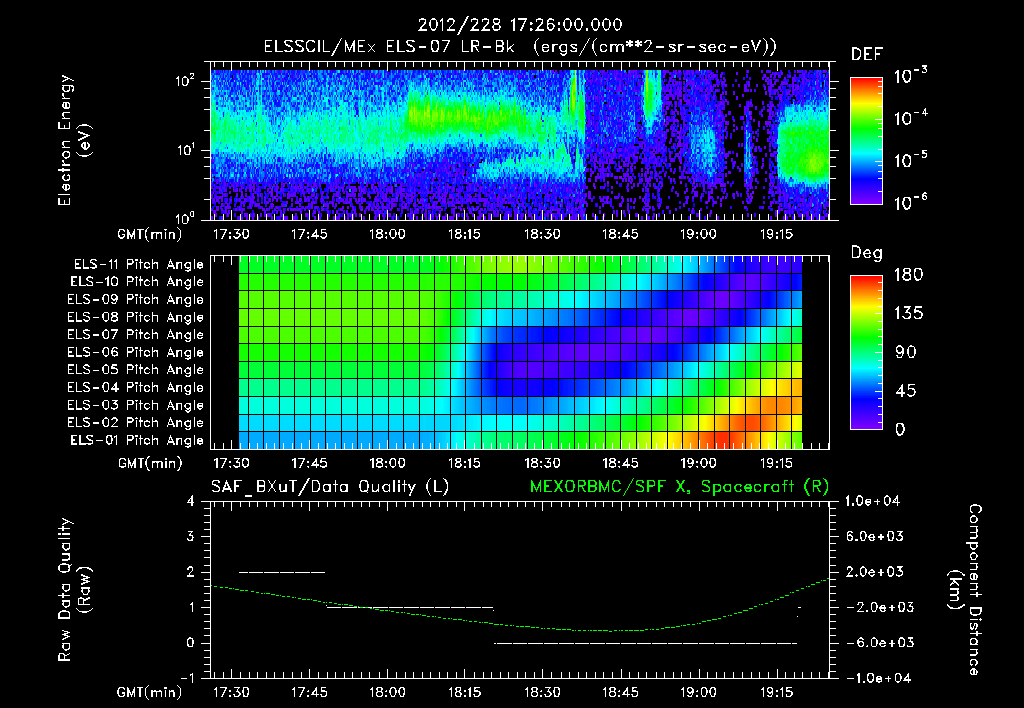Click 'ELS-10 Pitch Angle' row label
1024x708 pixels.
pyautogui.click(x=137, y=282)
